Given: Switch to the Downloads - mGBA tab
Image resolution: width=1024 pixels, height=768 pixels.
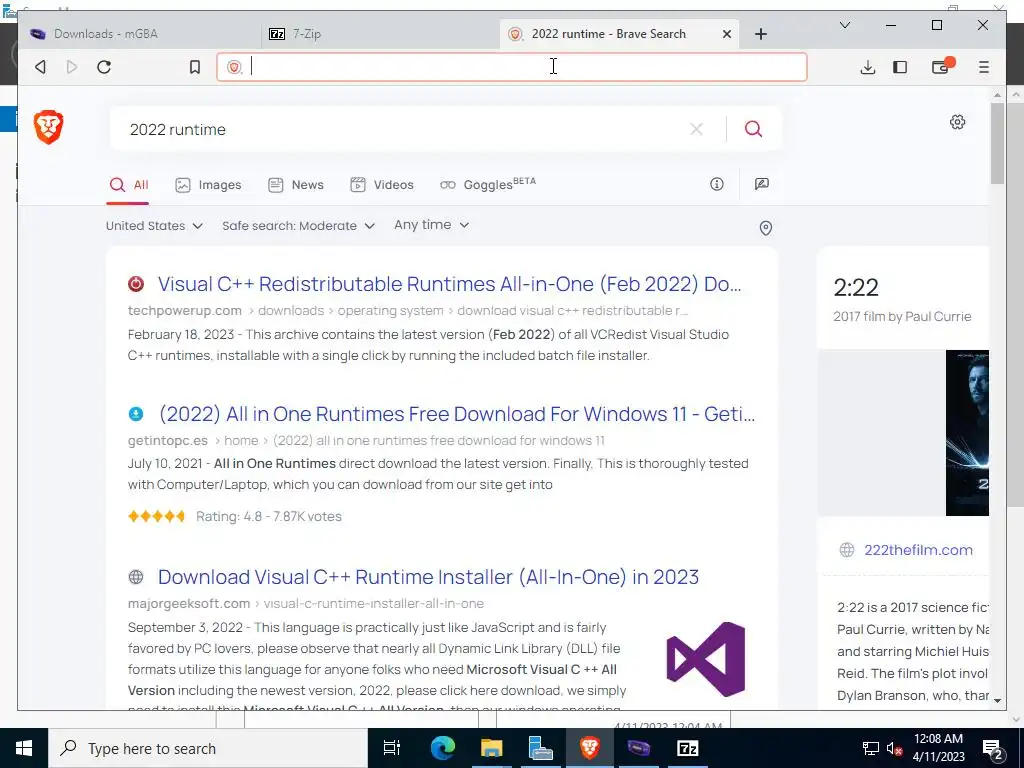Looking at the screenshot, I should (x=140, y=34).
